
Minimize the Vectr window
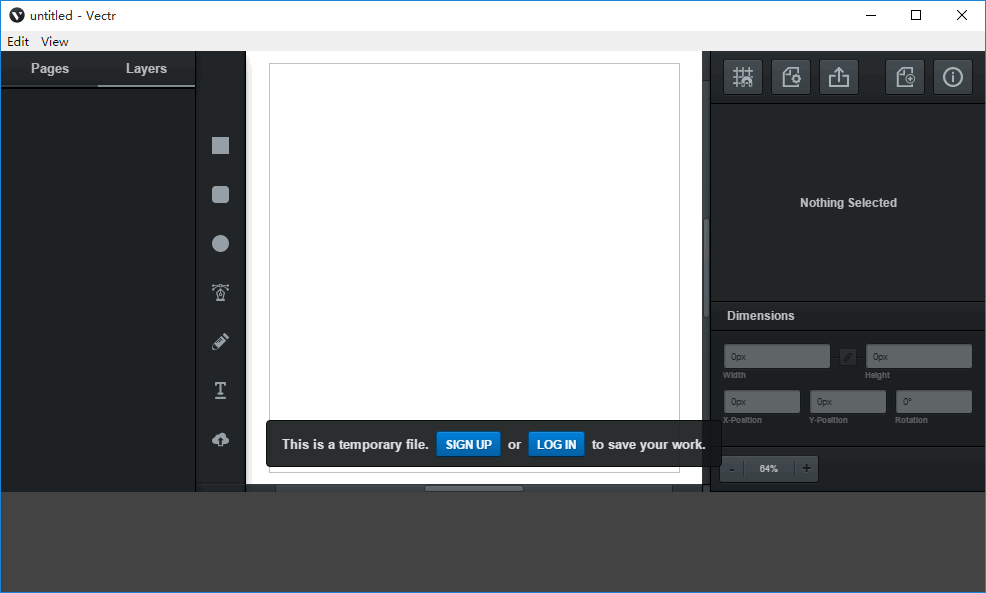coord(871,15)
